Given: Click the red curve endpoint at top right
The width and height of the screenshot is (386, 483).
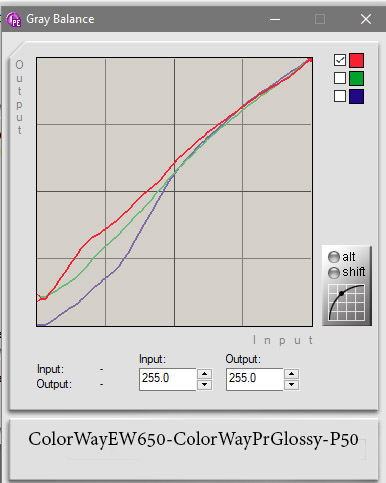Looking at the screenshot, I should 310,60.
